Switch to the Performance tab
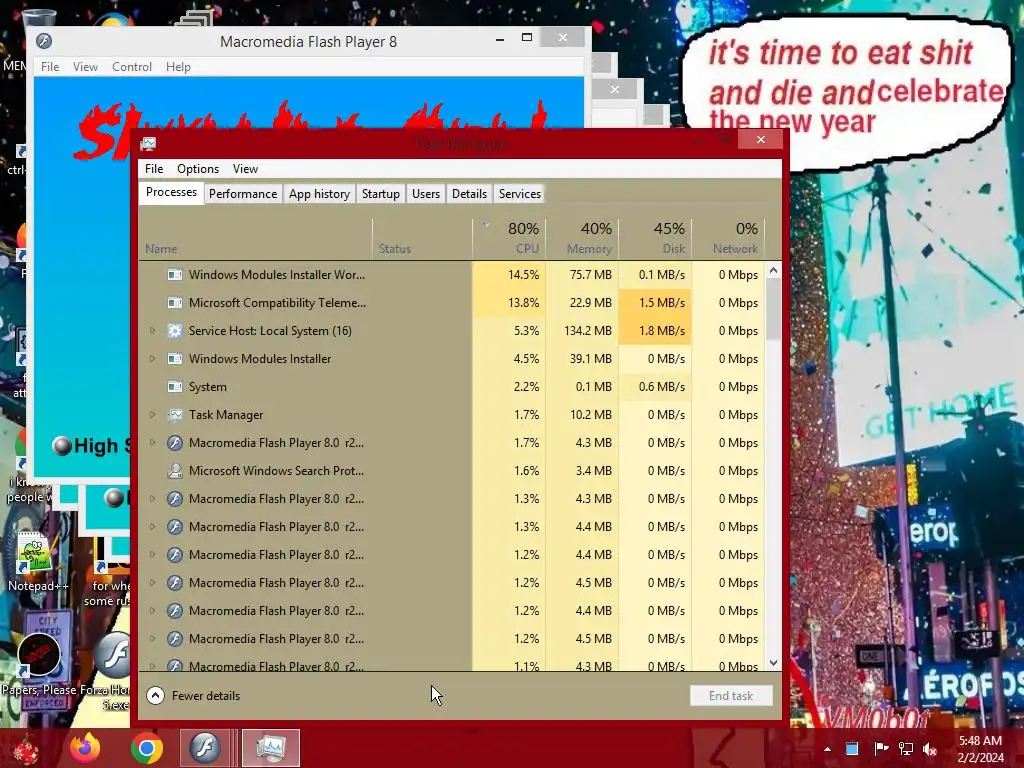 [243, 194]
